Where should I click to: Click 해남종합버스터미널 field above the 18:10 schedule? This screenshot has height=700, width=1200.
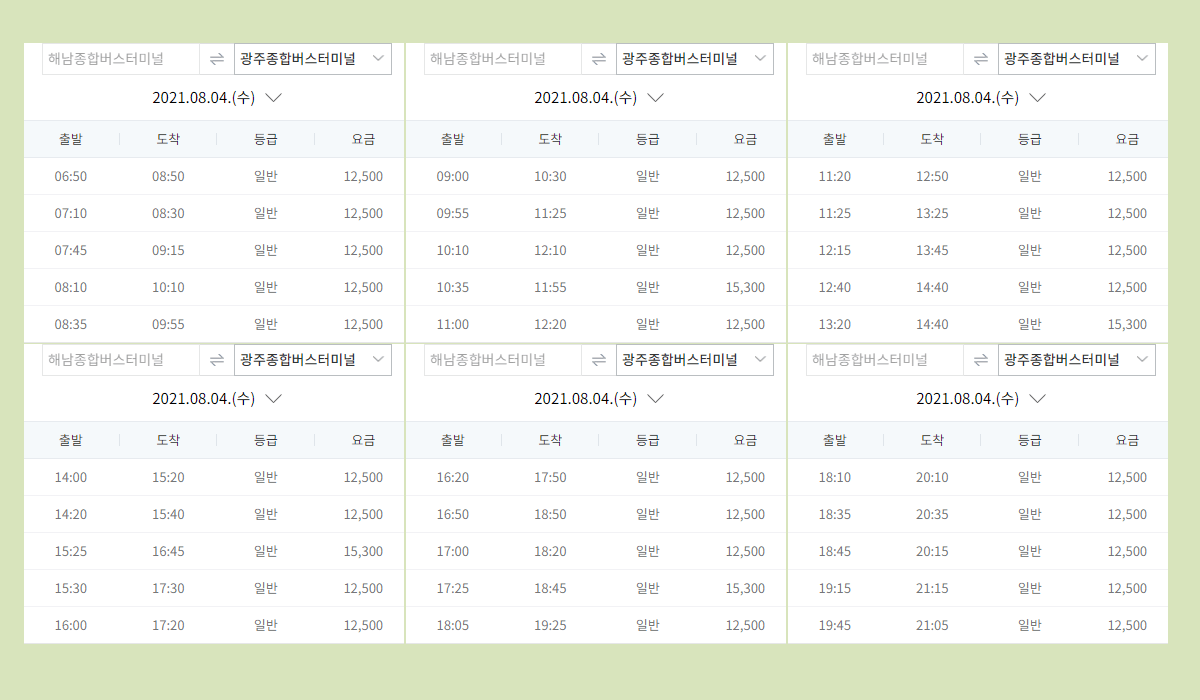(x=885, y=359)
